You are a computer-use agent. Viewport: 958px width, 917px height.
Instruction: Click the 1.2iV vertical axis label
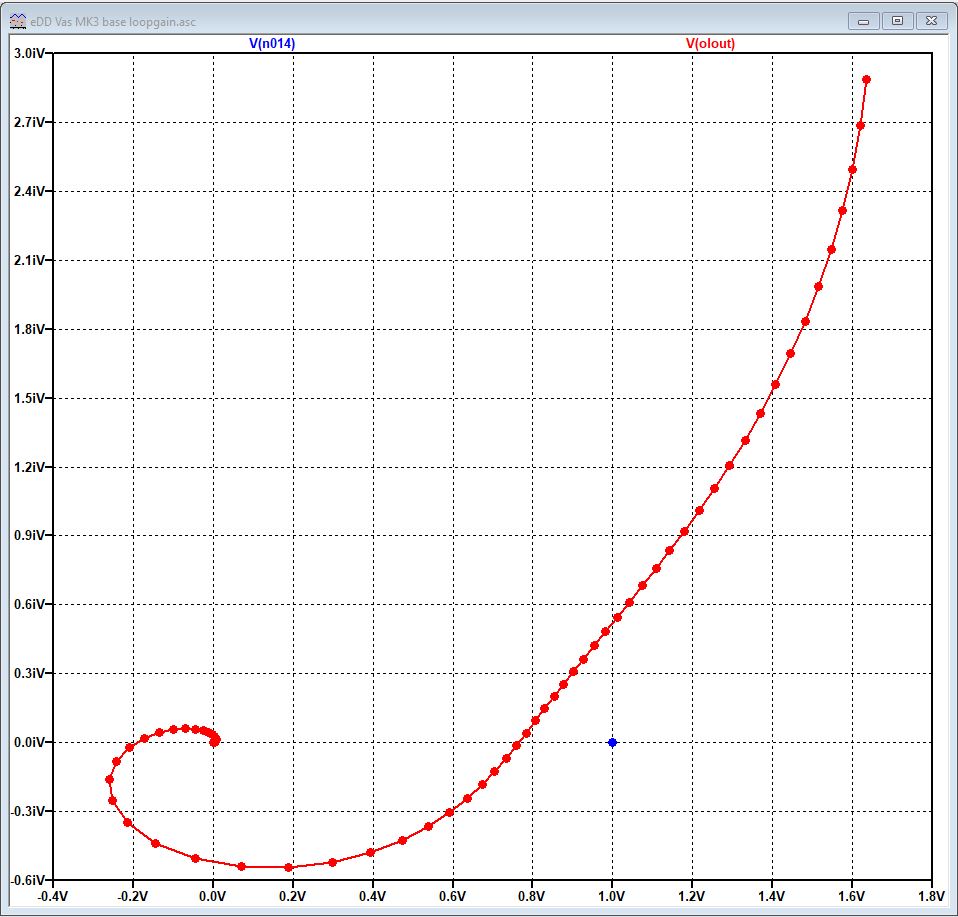coord(29,467)
